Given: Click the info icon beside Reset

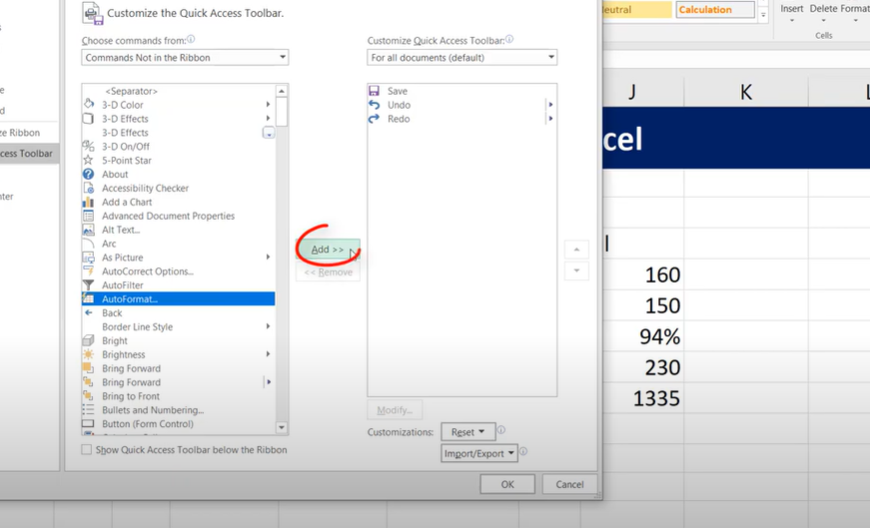Looking at the screenshot, I should point(501,430).
